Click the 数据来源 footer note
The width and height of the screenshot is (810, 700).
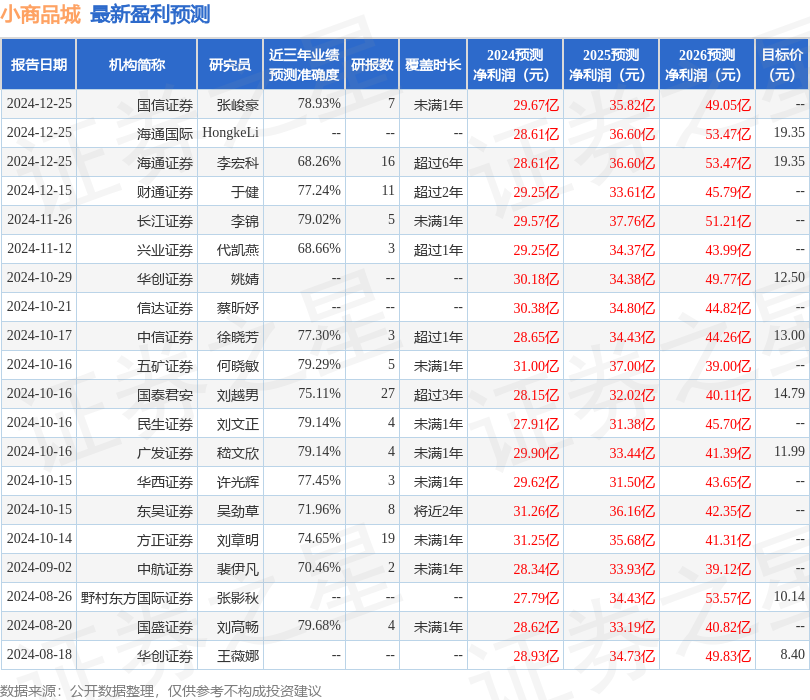(161, 691)
